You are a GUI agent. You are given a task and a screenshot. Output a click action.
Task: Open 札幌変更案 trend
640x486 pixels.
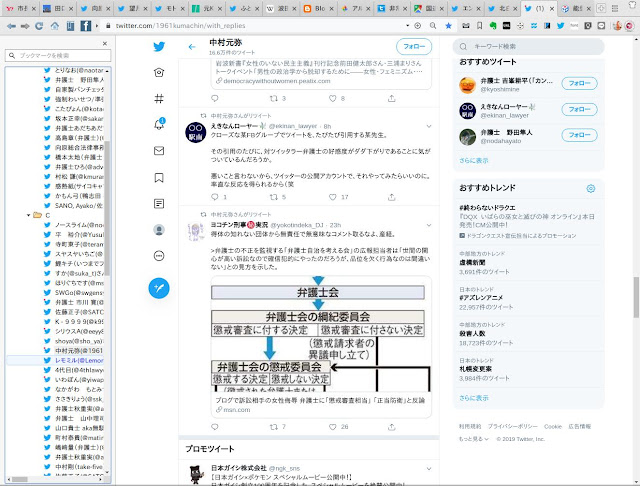click(x=476, y=369)
